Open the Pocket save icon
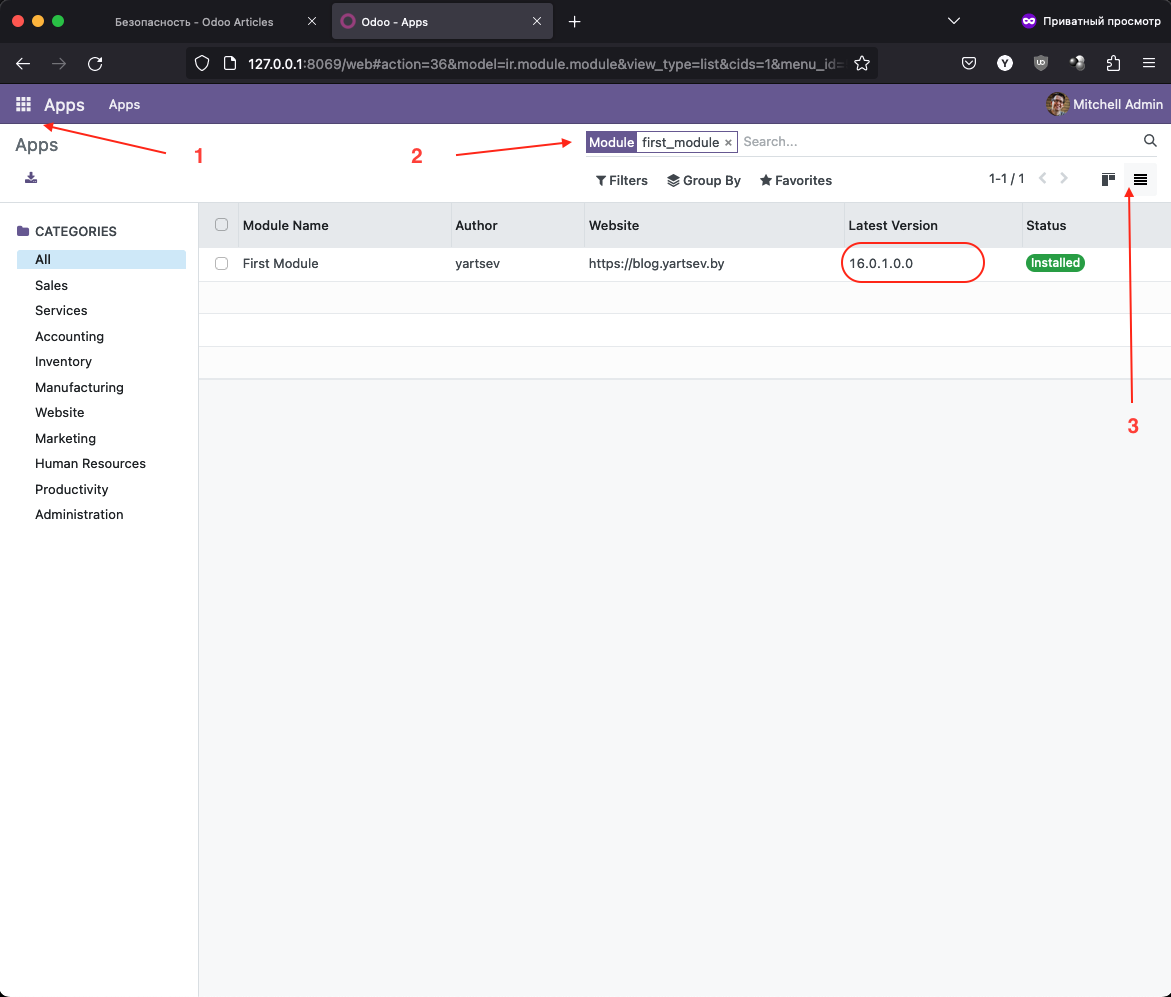Screen dimensions: 1171x997 (x=969, y=63)
